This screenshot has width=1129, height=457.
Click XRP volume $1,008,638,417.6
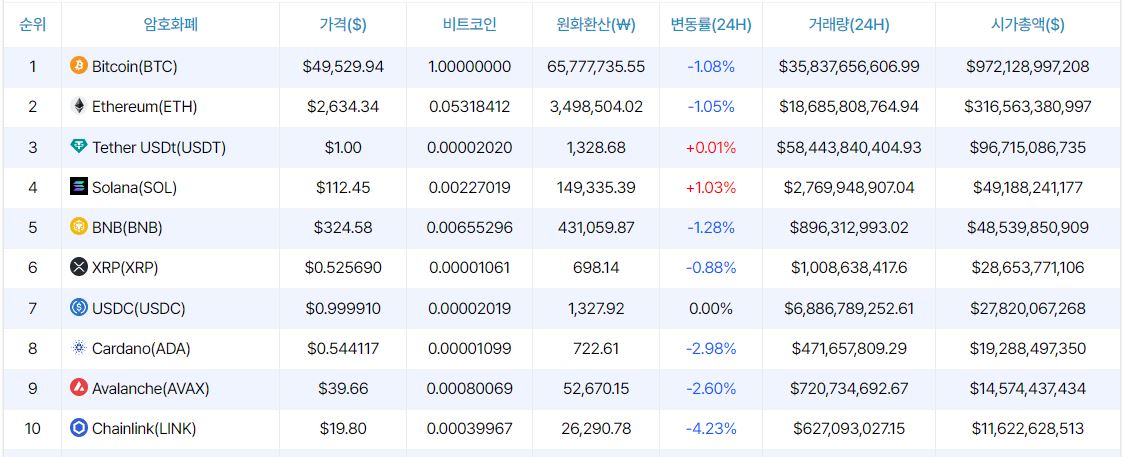849,268
